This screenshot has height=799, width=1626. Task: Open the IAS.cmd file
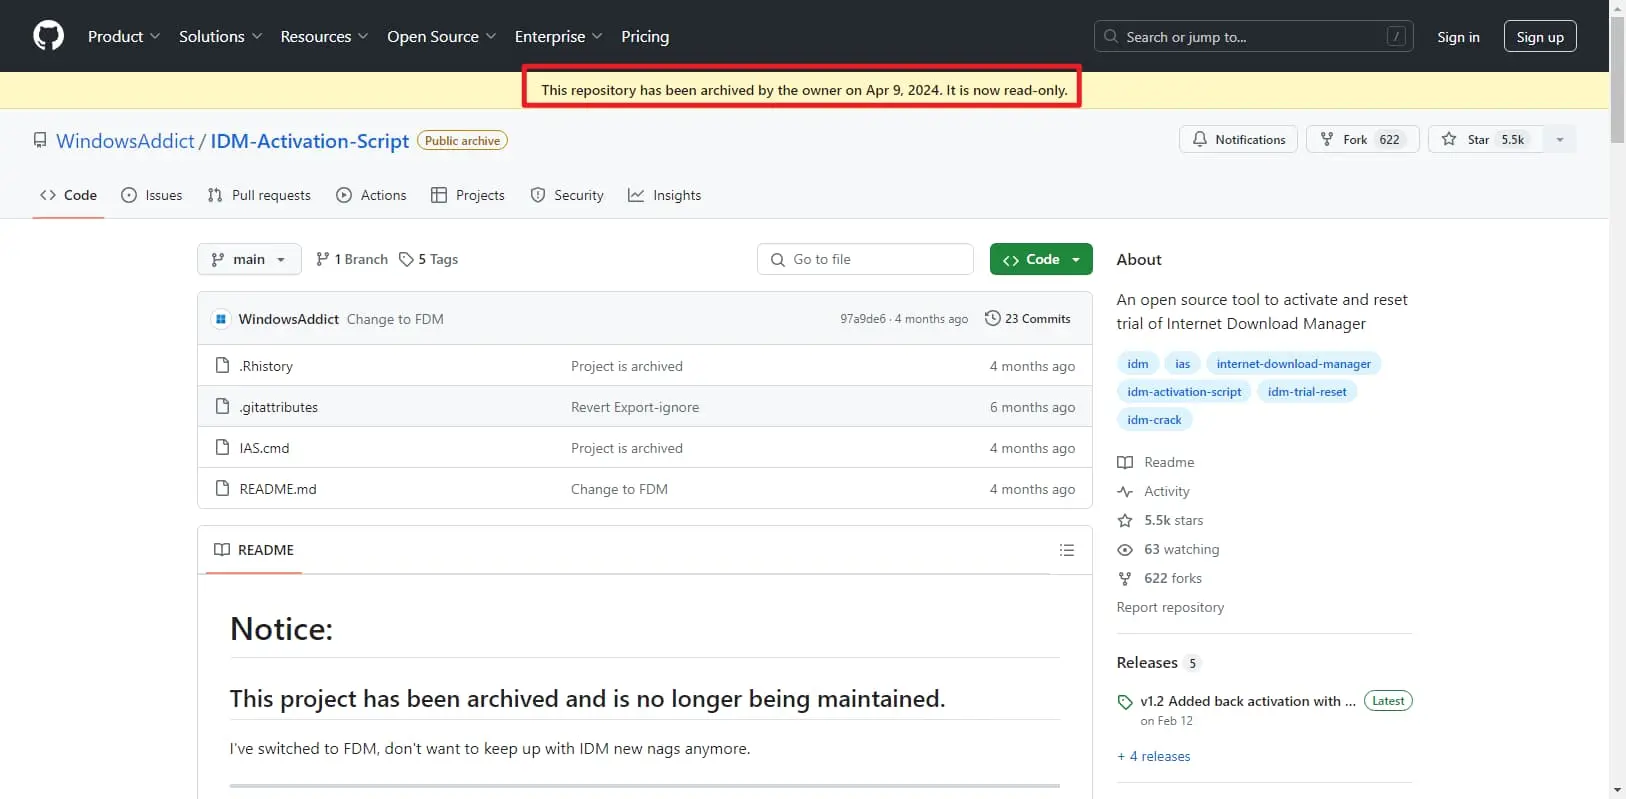(x=264, y=448)
